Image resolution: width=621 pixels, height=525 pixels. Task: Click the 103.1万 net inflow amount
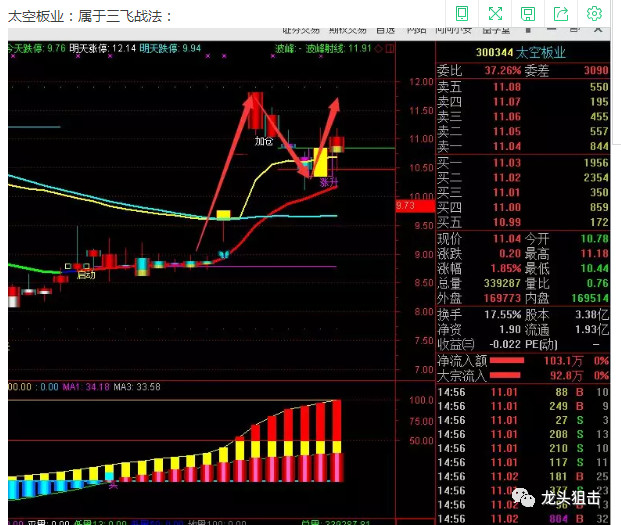[563, 361]
